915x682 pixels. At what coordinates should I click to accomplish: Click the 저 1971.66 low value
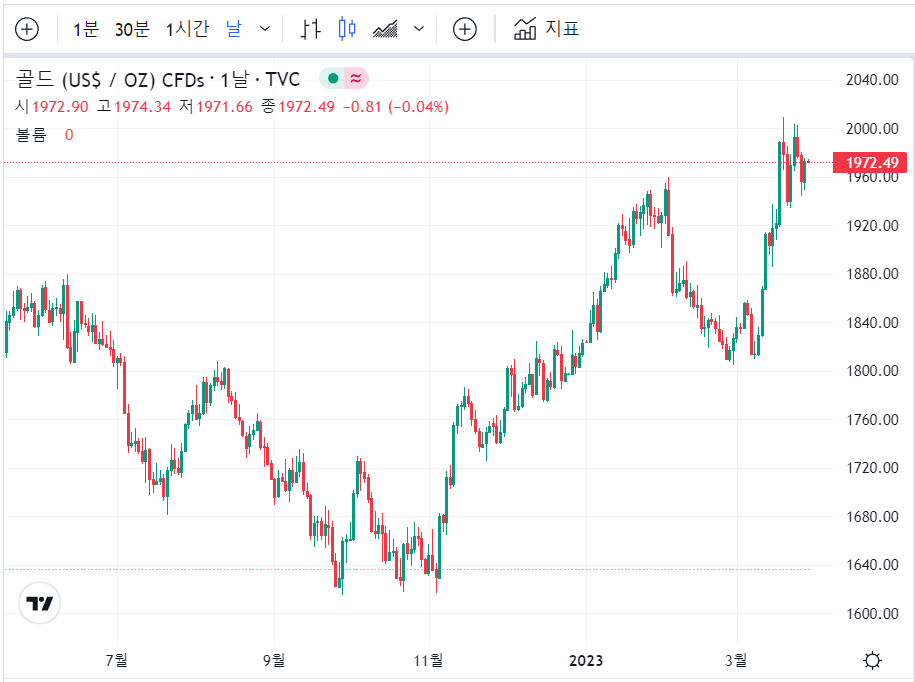tap(216, 107)
